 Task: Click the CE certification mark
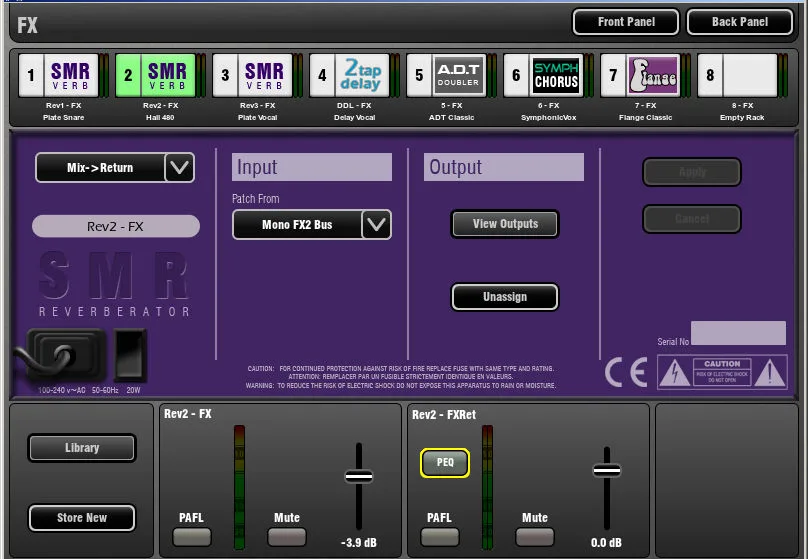point(626,372)
